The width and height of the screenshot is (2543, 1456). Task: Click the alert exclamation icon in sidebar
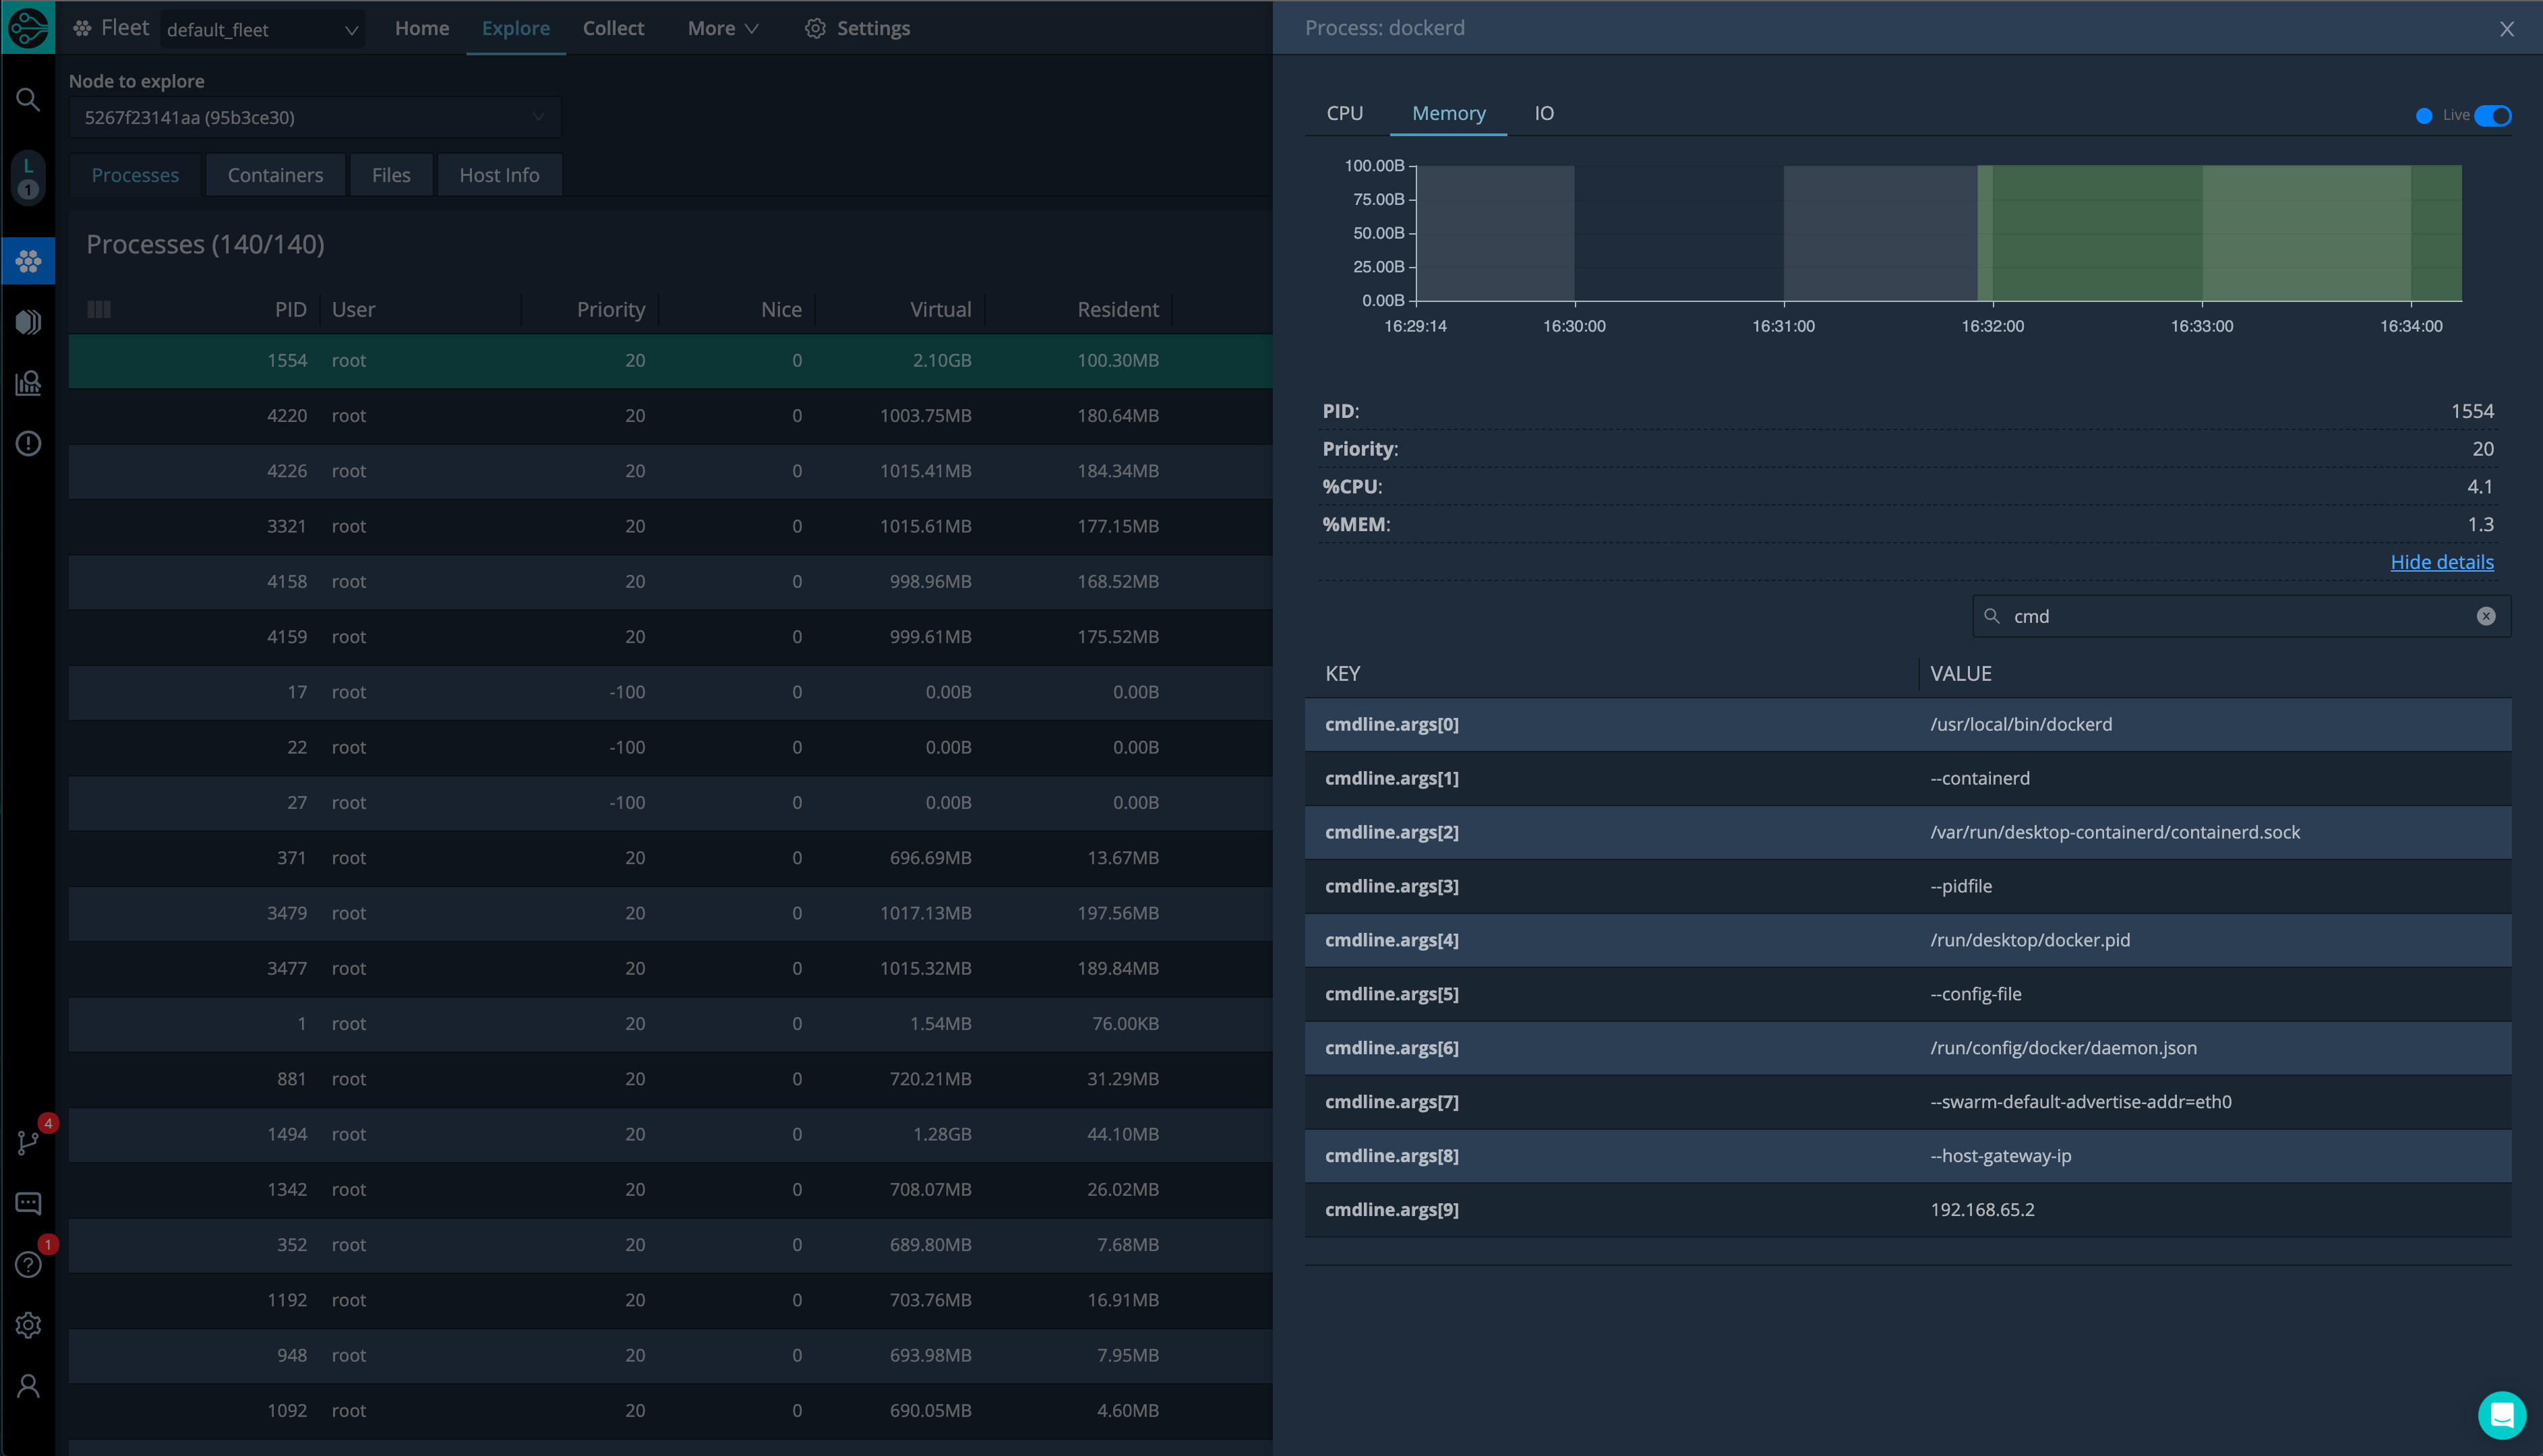(28, 443)
